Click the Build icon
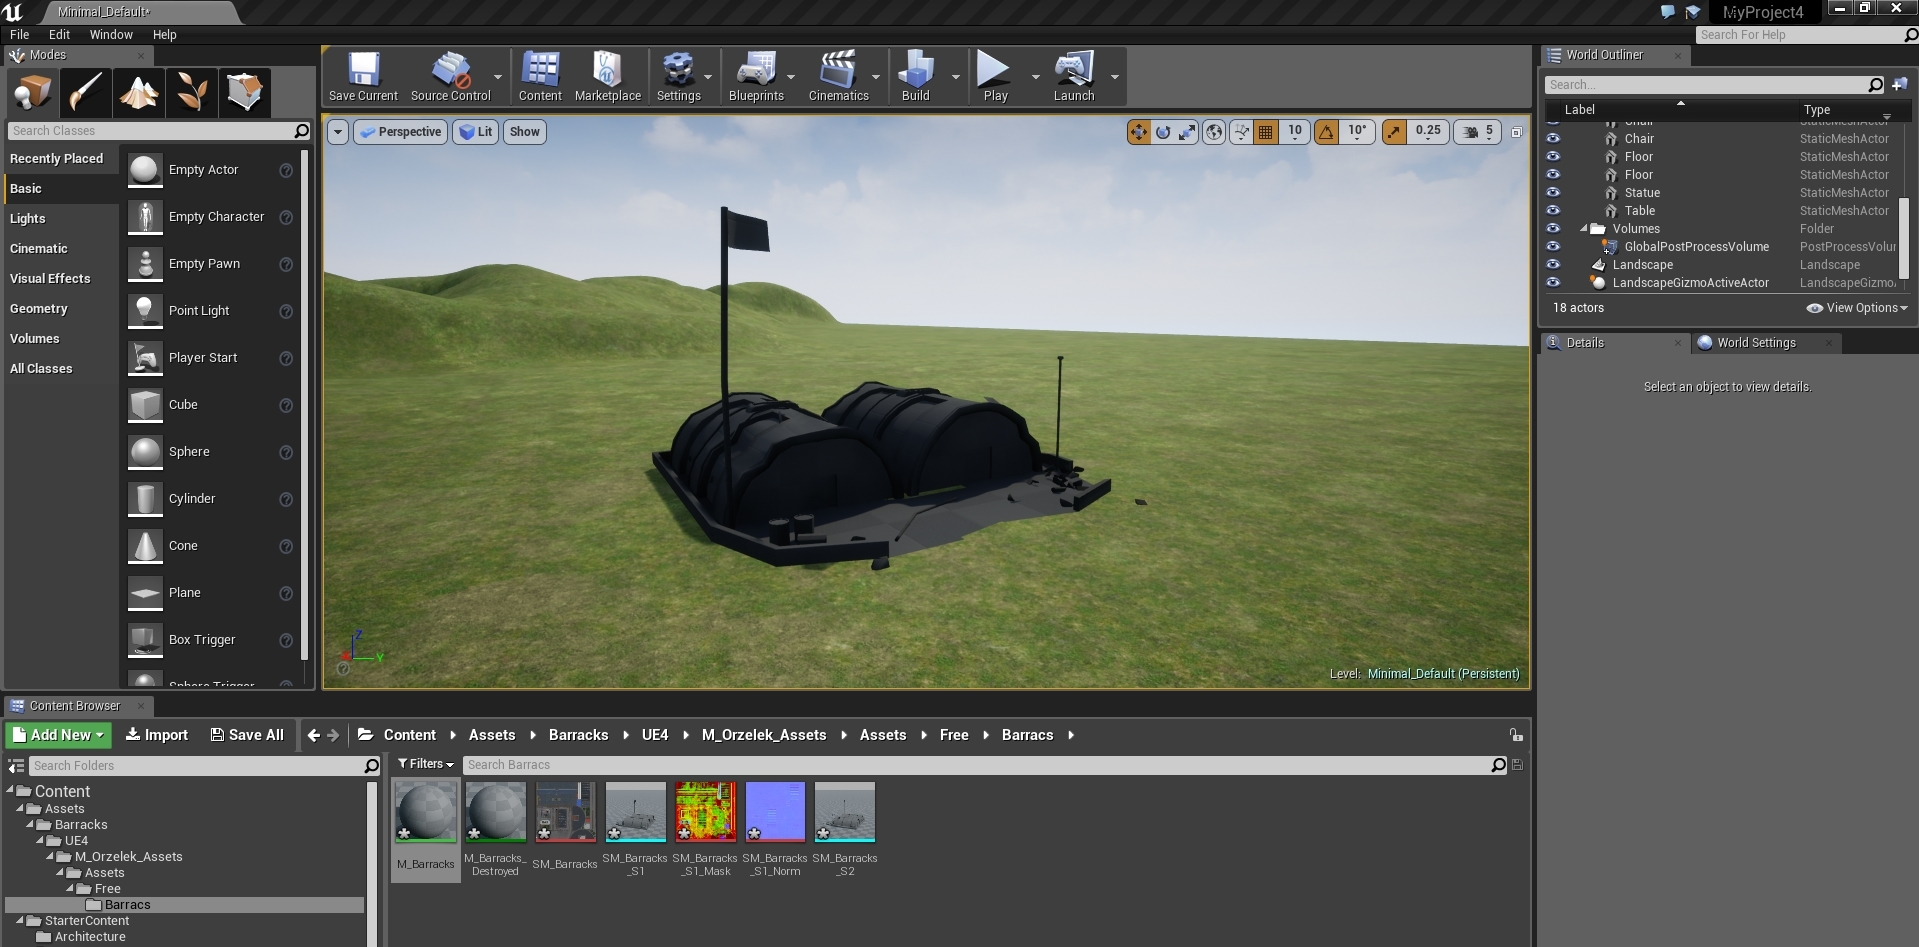 tap(915, 75)
